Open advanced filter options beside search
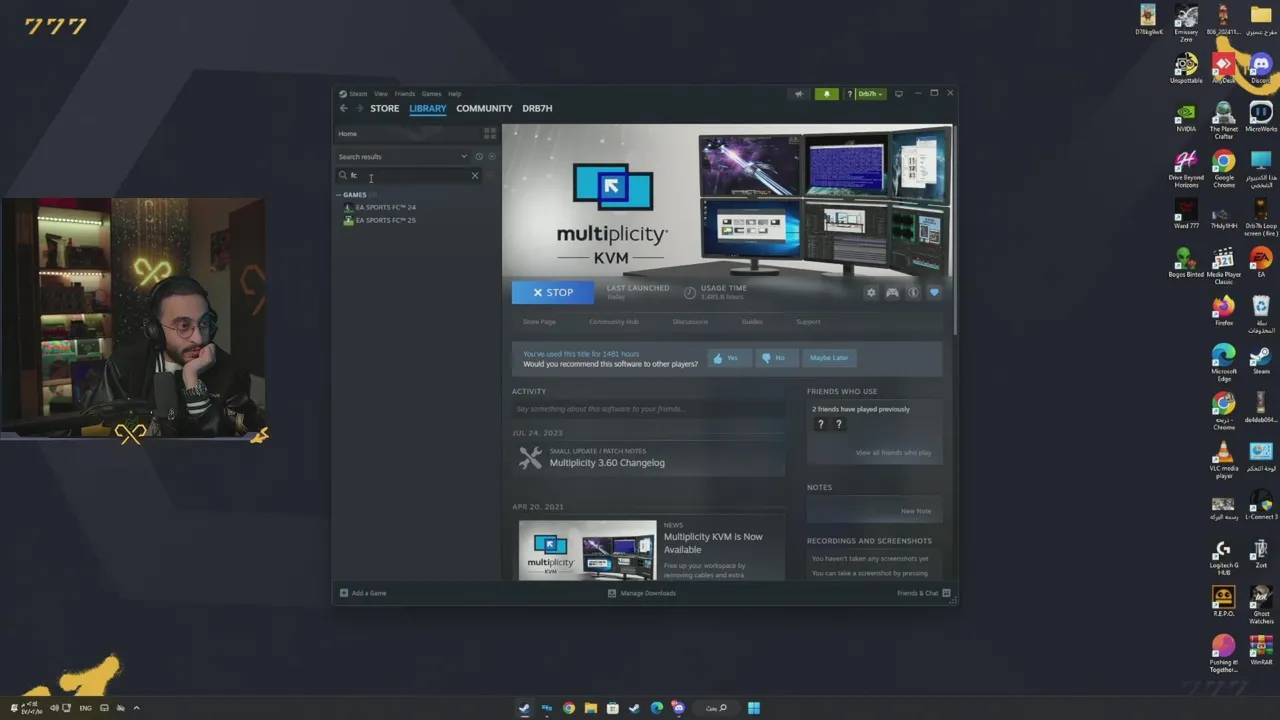Screen dimensions: 1280x720 (491, 175)
